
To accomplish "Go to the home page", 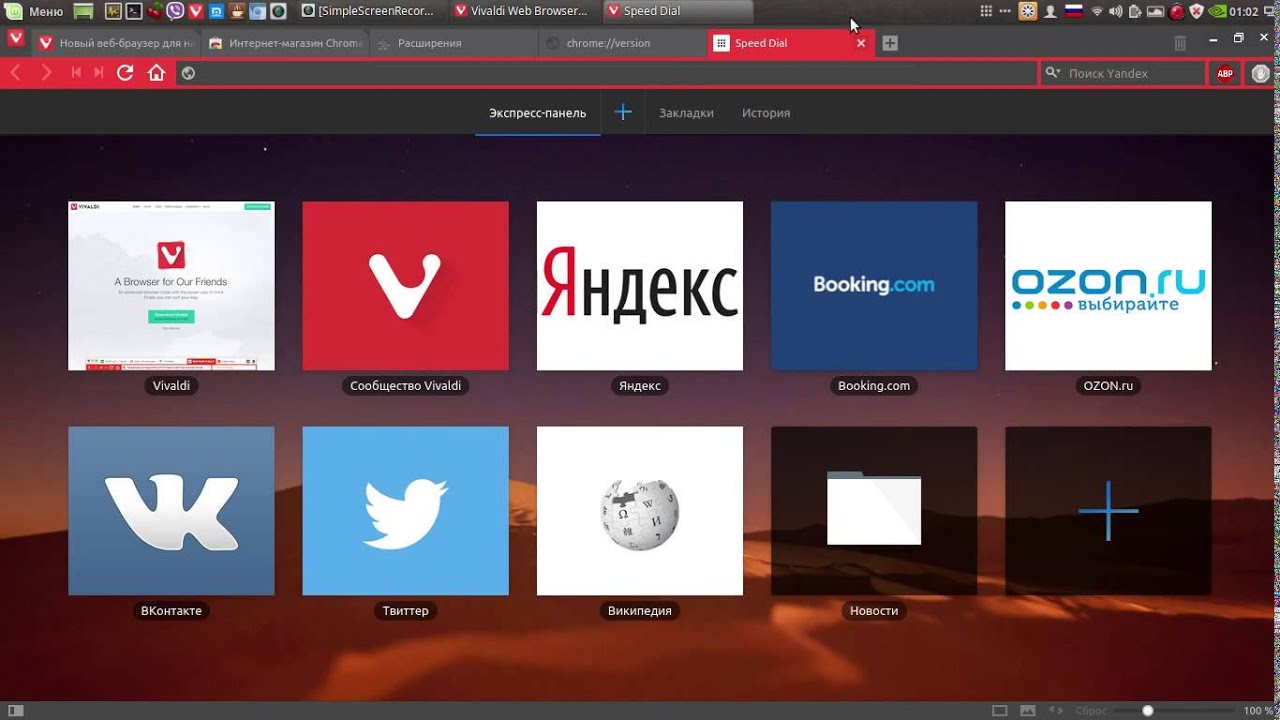I will pos(156,73).
